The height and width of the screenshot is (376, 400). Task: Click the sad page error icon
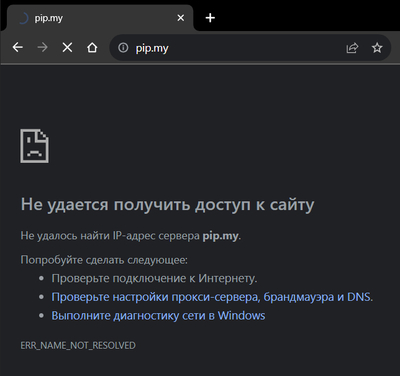coord(35,146)
